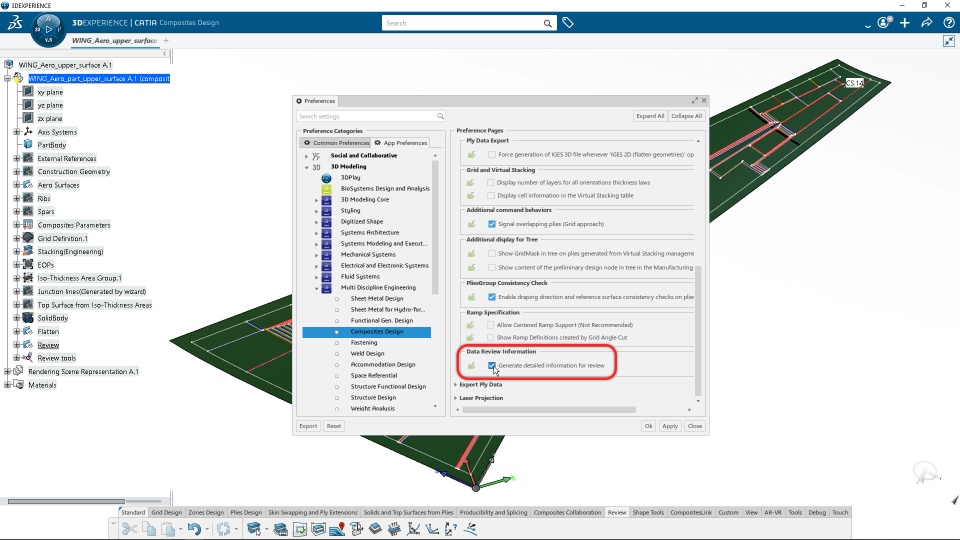
Task: Click the horizontal scrollbar in preference pages
Action: (x=549, y=410)
